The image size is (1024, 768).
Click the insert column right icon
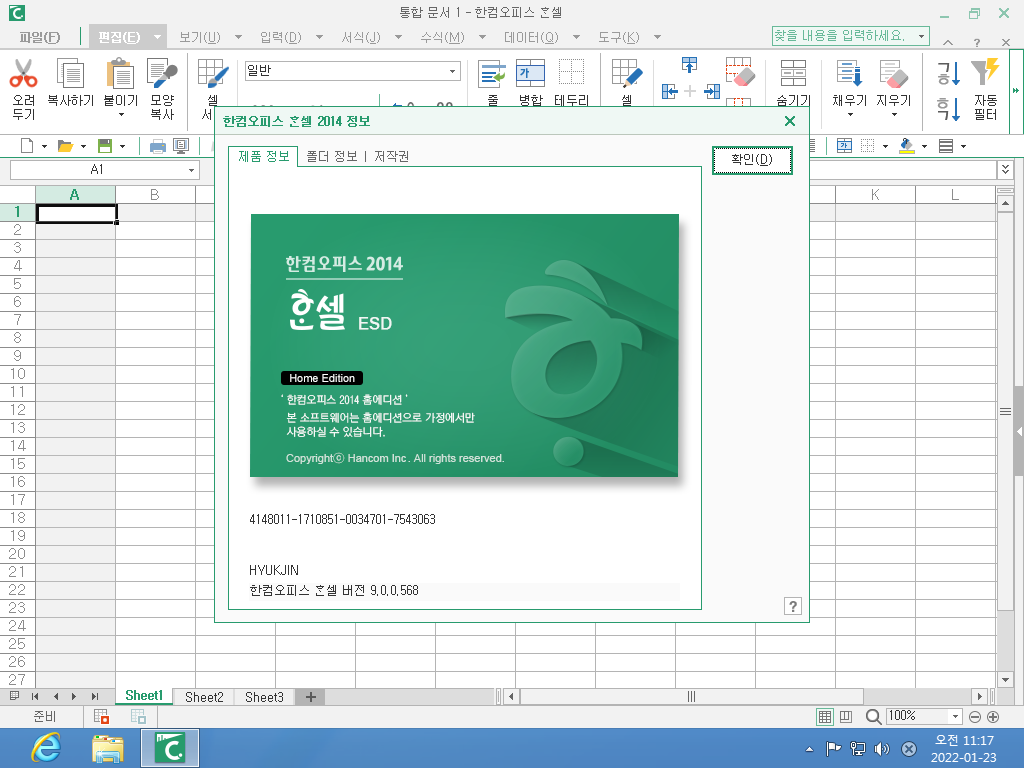coord(712,91)
